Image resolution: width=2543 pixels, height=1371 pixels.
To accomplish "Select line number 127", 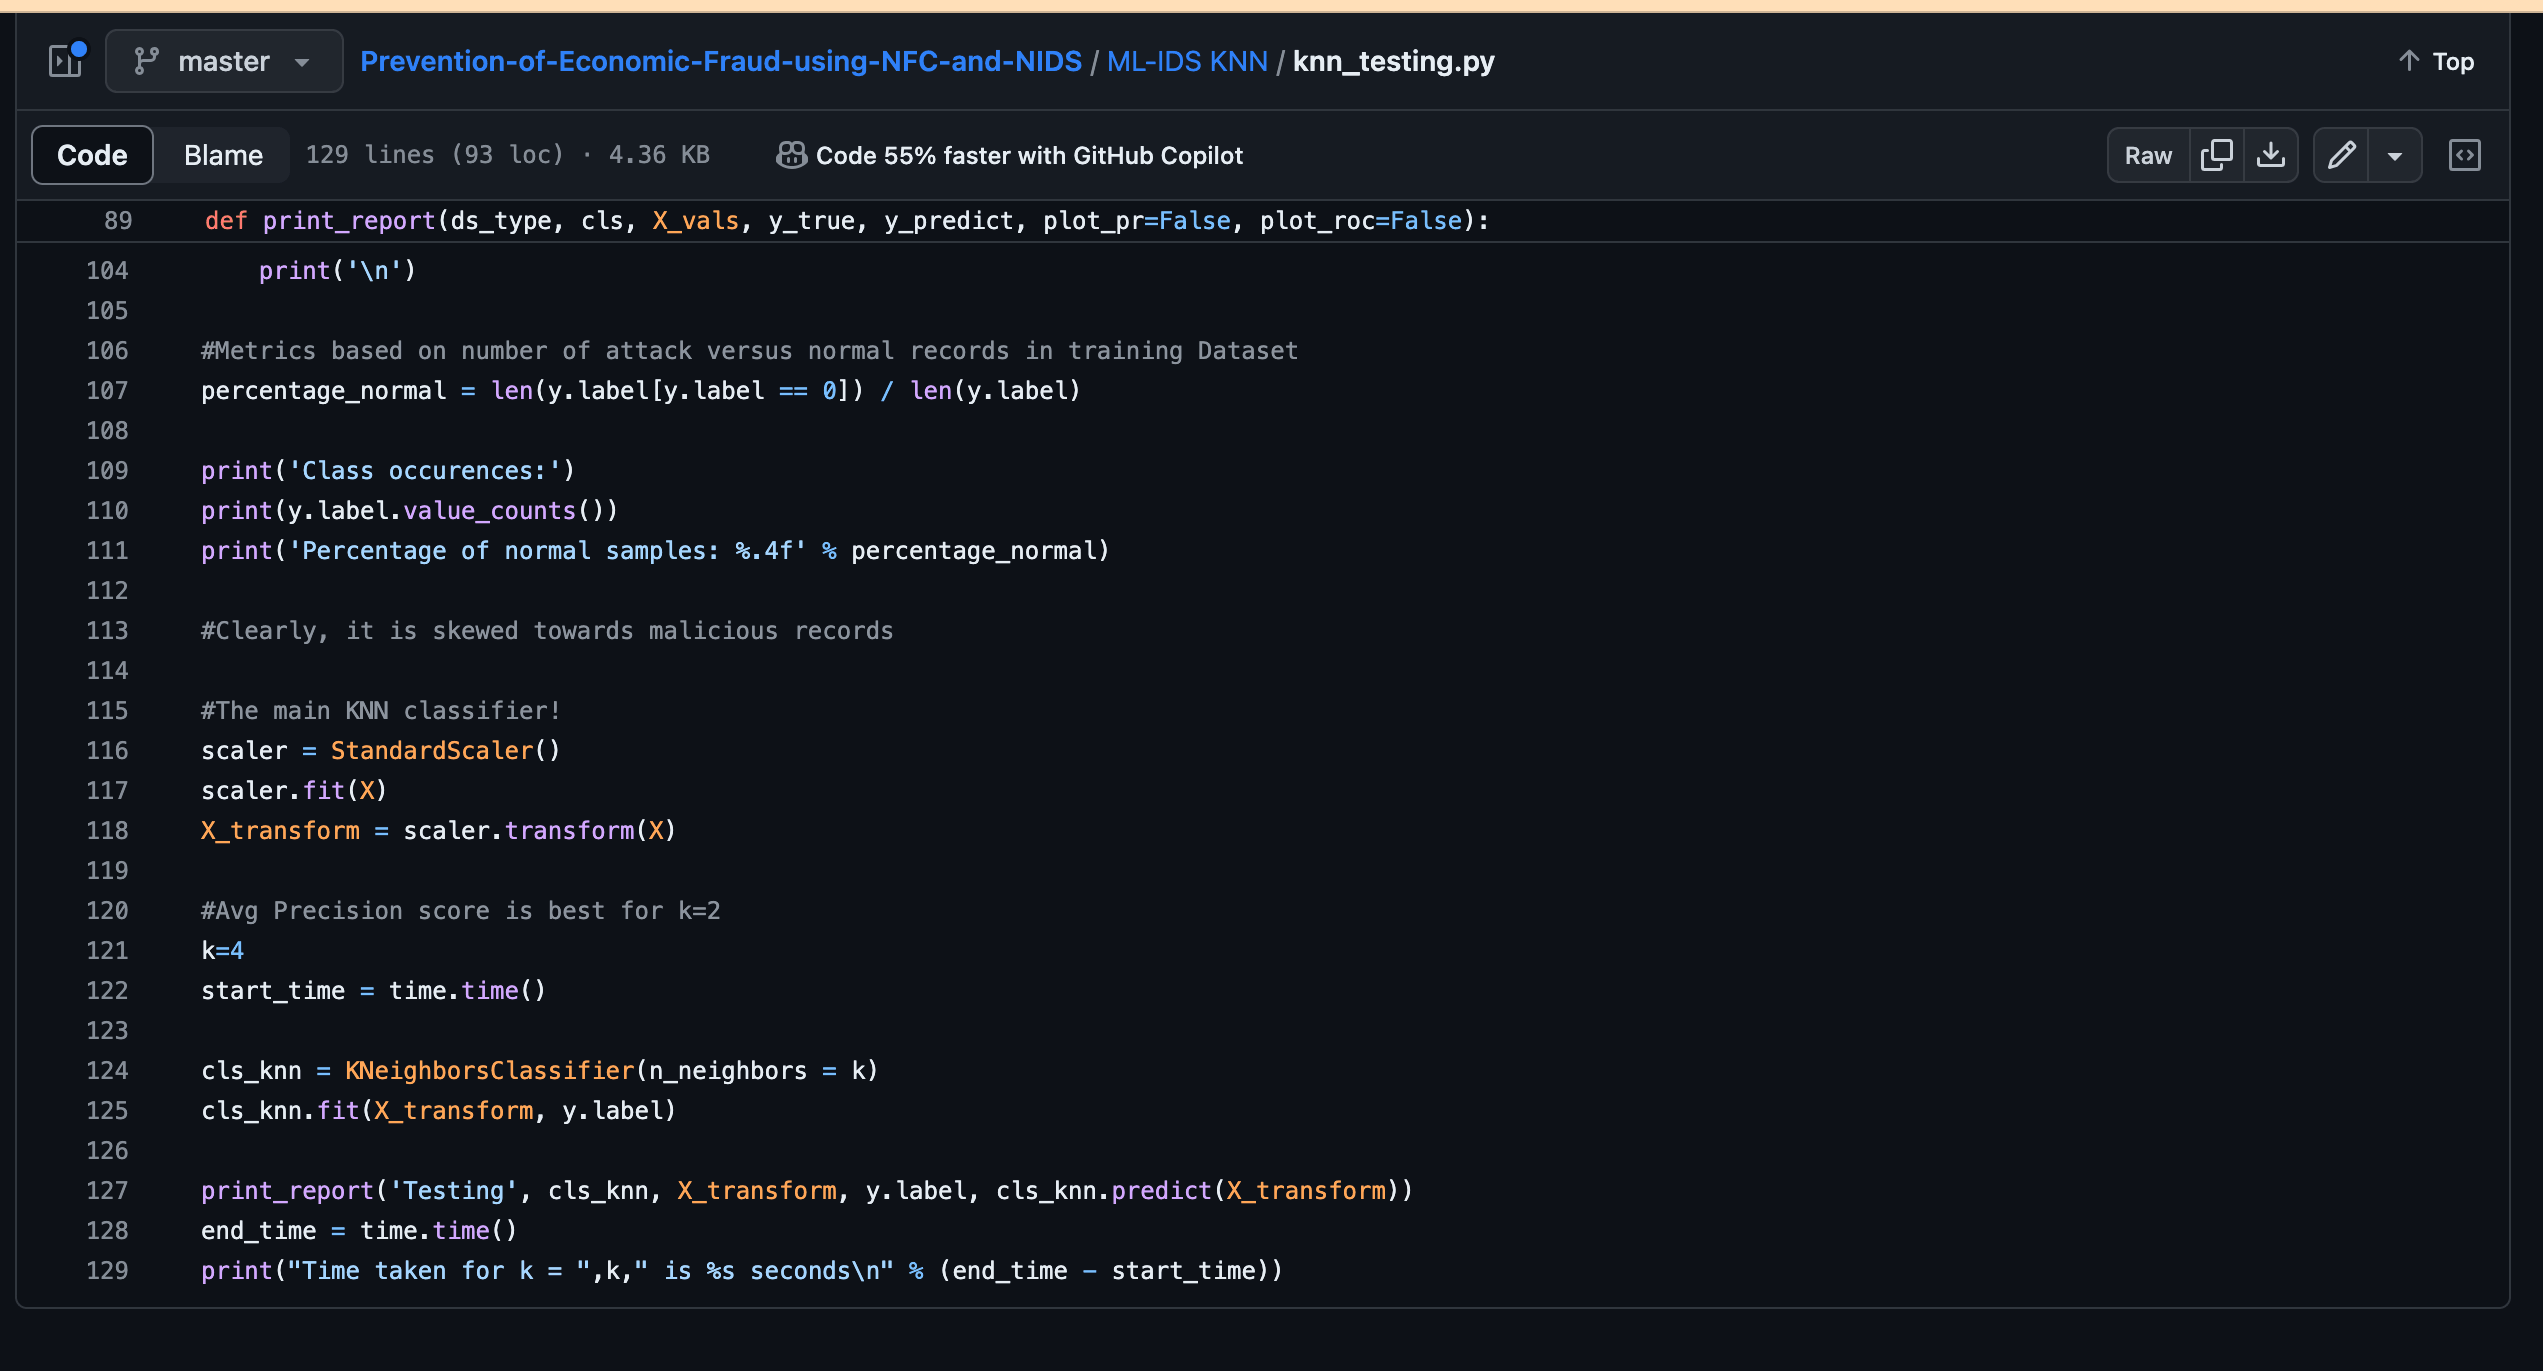I will click(x=107, y=1190).
